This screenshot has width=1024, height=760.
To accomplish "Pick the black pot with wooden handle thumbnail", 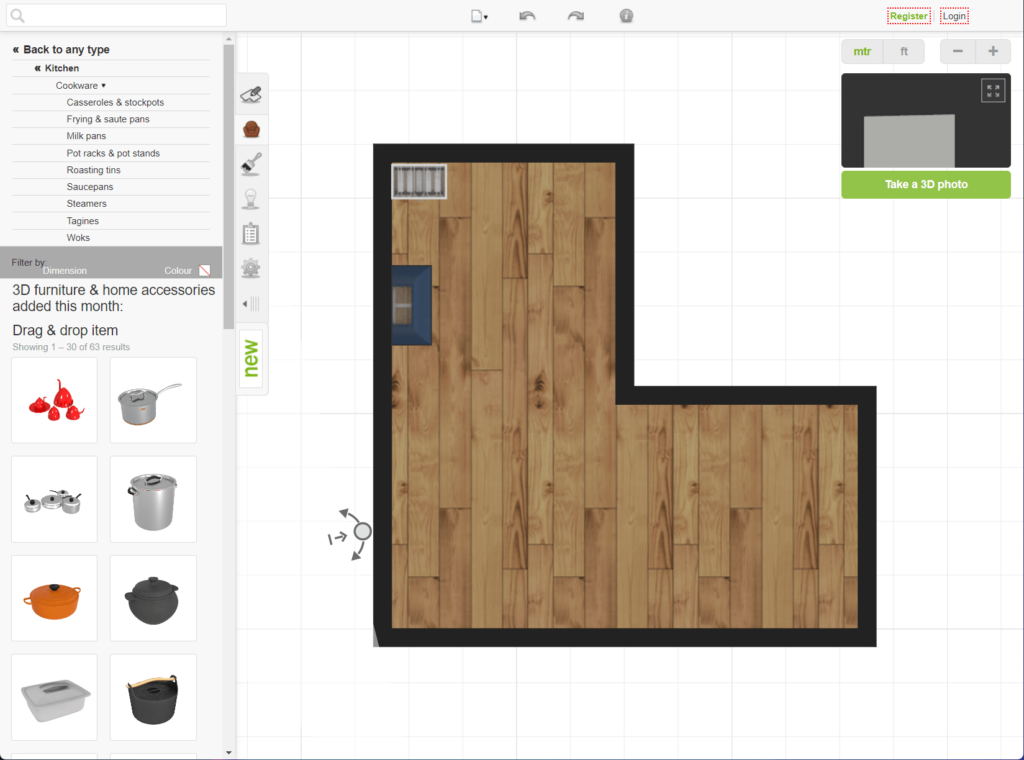I will click(x=153, y=698).
